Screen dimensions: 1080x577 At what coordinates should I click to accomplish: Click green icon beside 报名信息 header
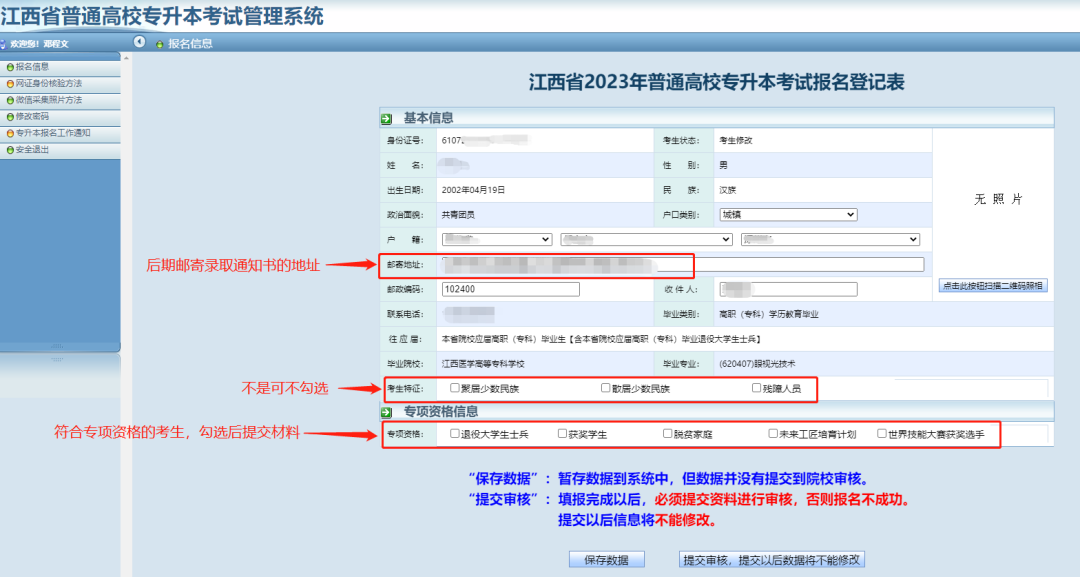[x=159, y=44]
